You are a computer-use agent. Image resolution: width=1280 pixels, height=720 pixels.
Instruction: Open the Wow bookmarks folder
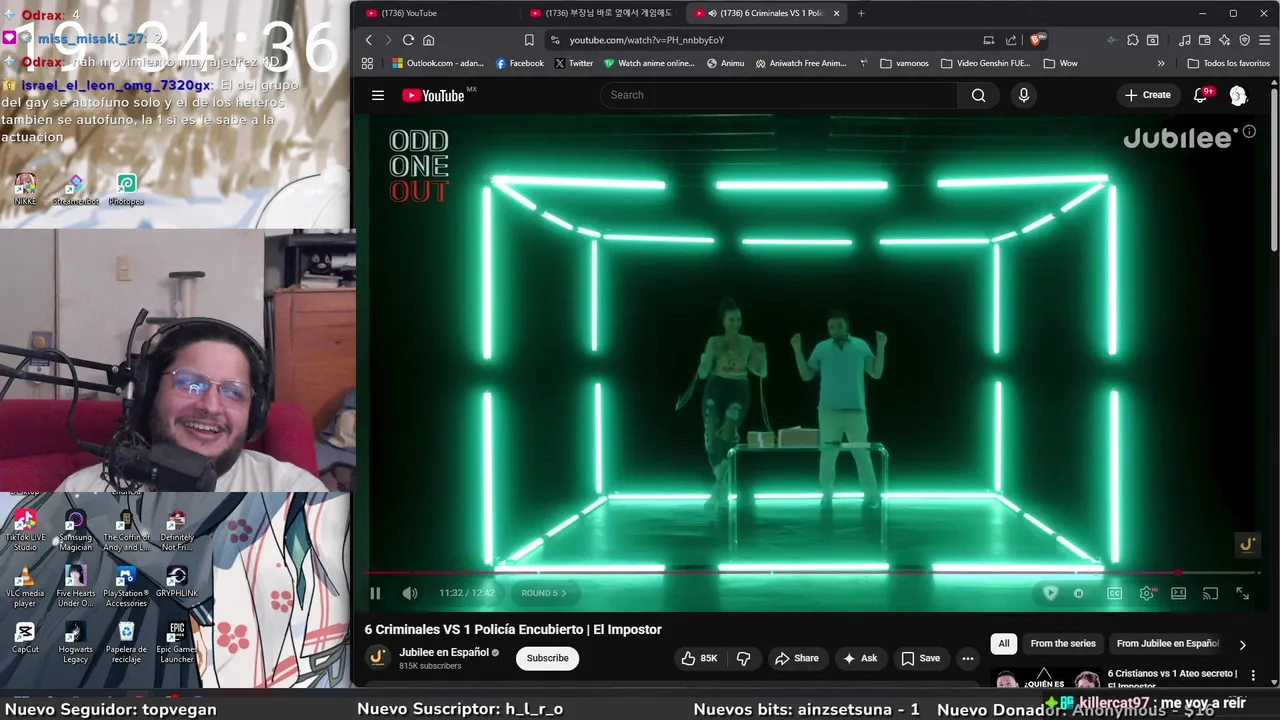click(1060, 63)
